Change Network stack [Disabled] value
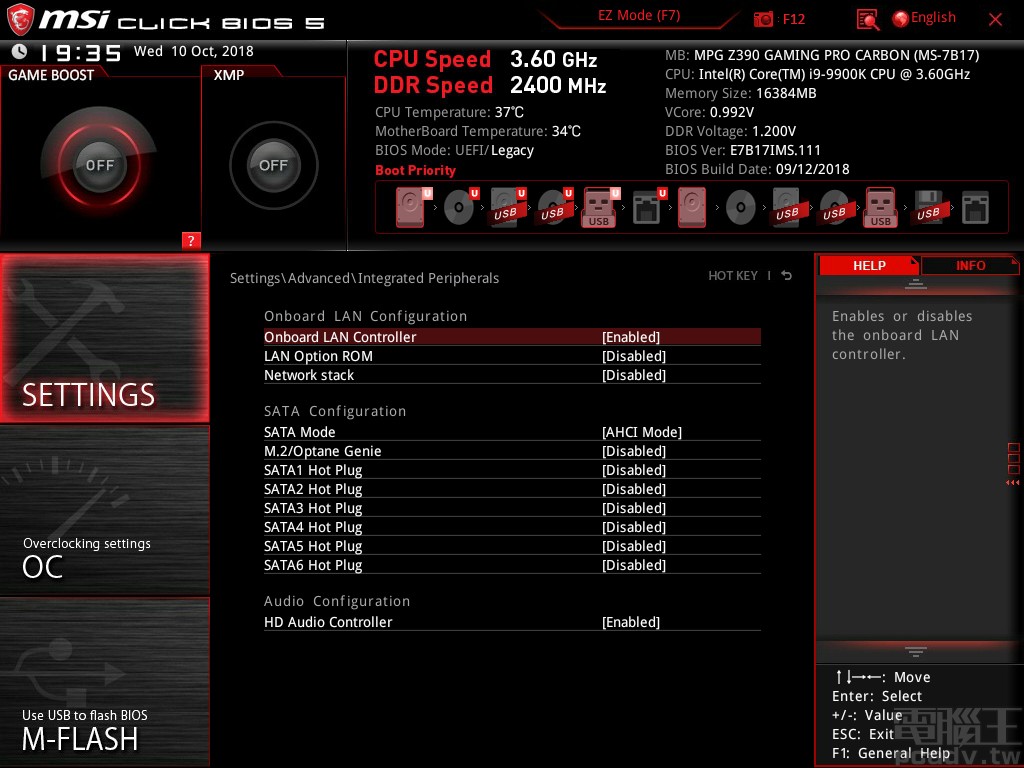The height and width of the screenshot is (768, 1024). 633,375
